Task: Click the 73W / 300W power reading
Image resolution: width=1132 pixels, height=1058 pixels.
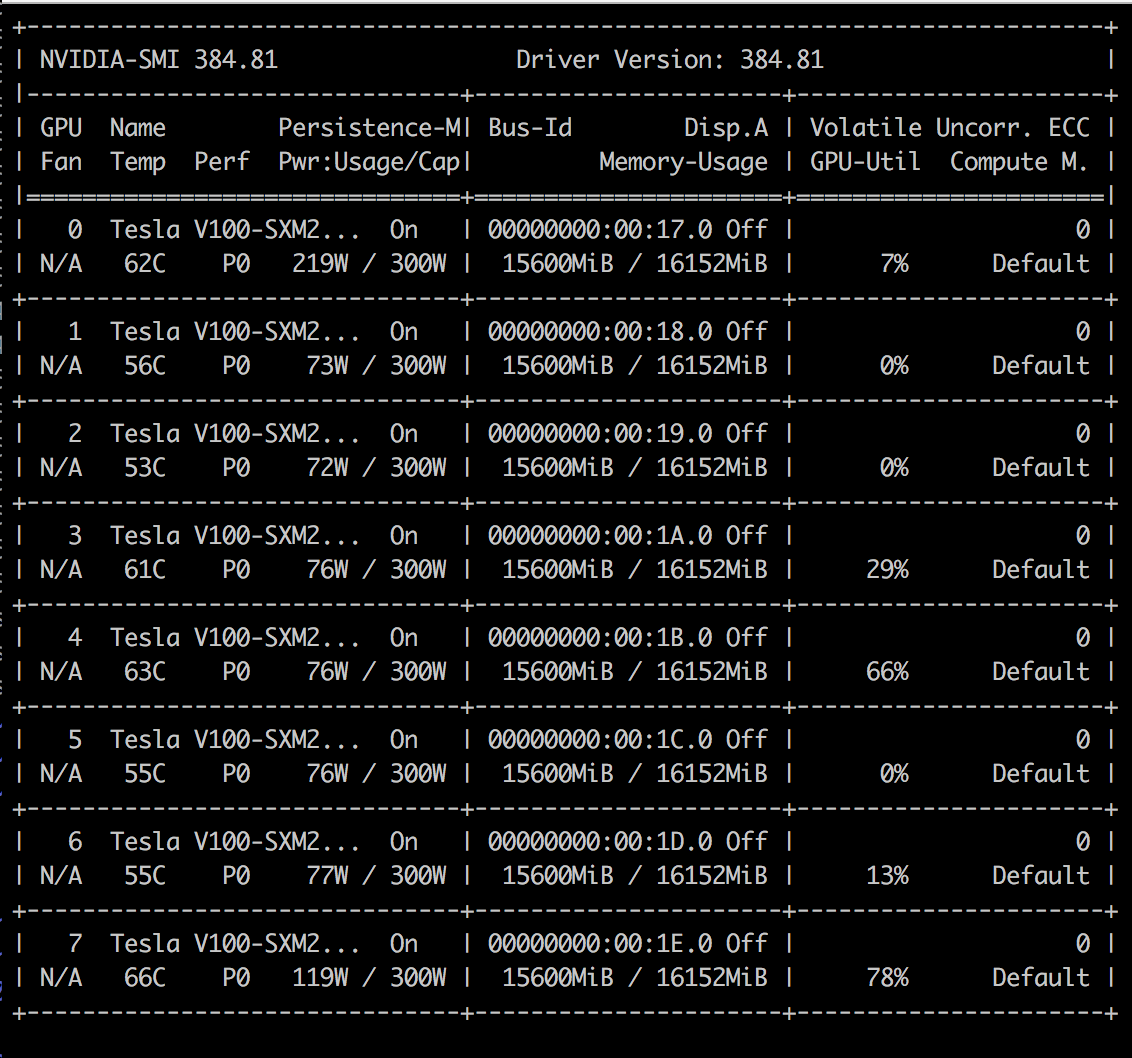Action: click(376, 365)
